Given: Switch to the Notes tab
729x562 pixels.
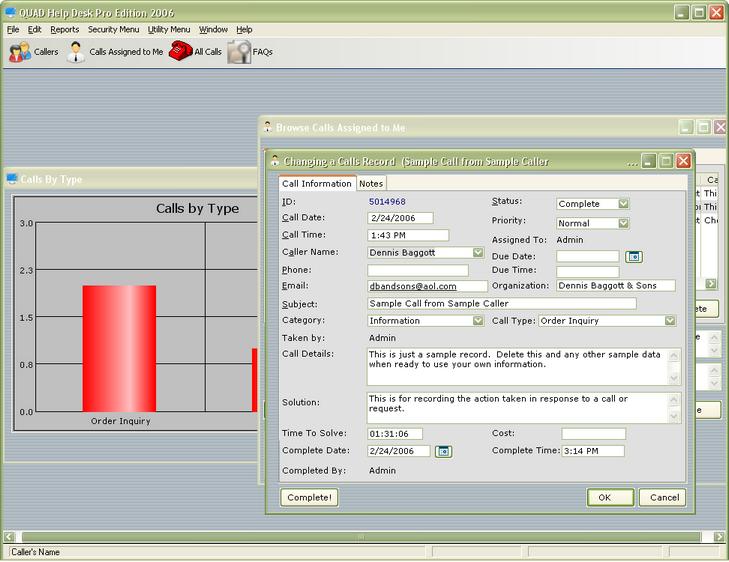Looking at the screenshot, I should [x=371, y=184].
